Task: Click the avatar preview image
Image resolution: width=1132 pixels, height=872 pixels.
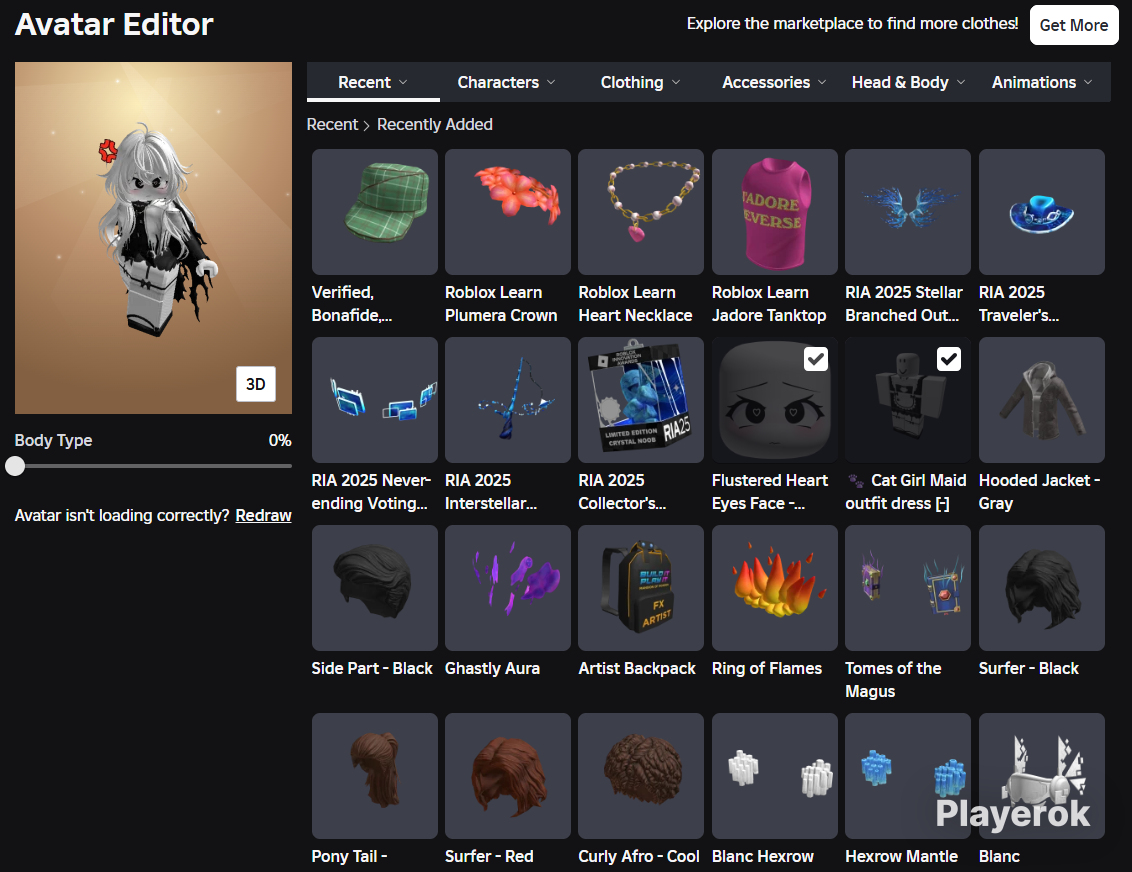Action: [x=153, y=238]
